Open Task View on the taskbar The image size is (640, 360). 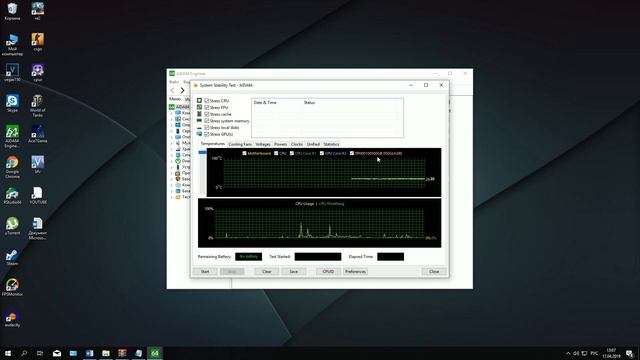point(40,353)
